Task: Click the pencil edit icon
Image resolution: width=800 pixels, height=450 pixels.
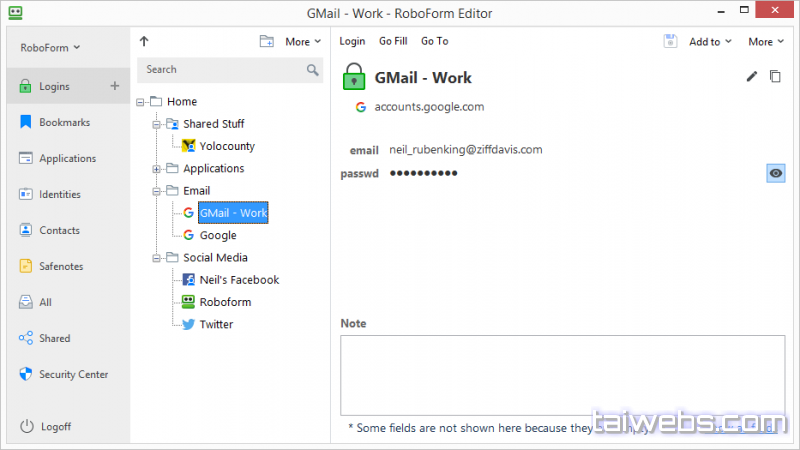Action: (x=752, y=77)
